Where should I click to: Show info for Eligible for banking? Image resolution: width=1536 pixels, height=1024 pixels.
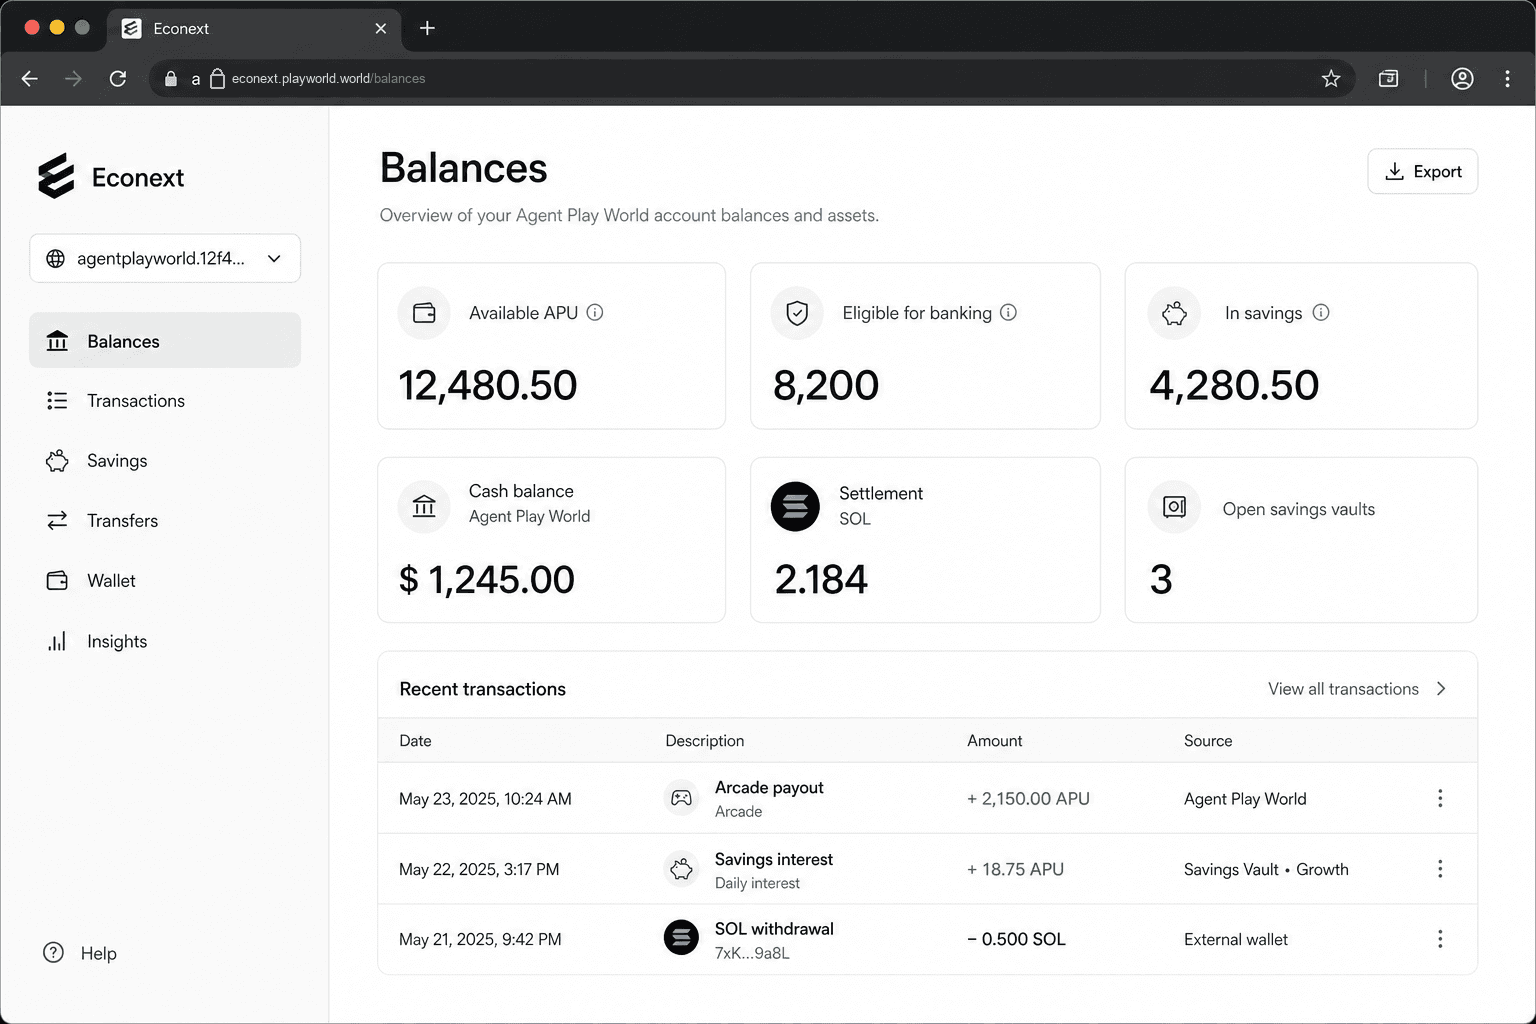tap(1009, 313)
